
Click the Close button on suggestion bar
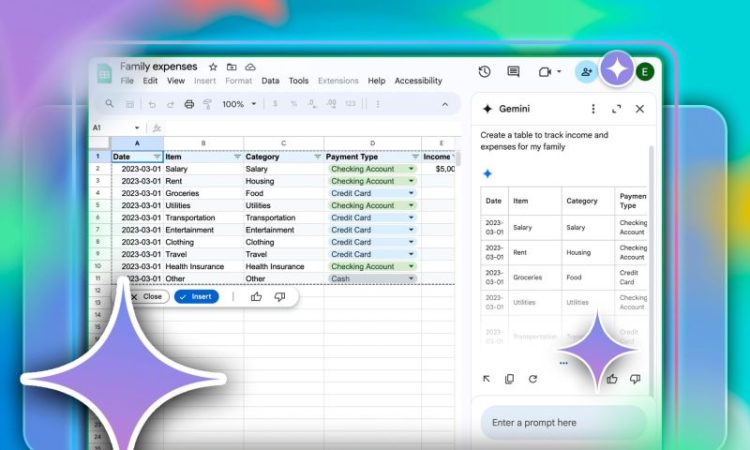pyautogui.click(x=147, y=297)
